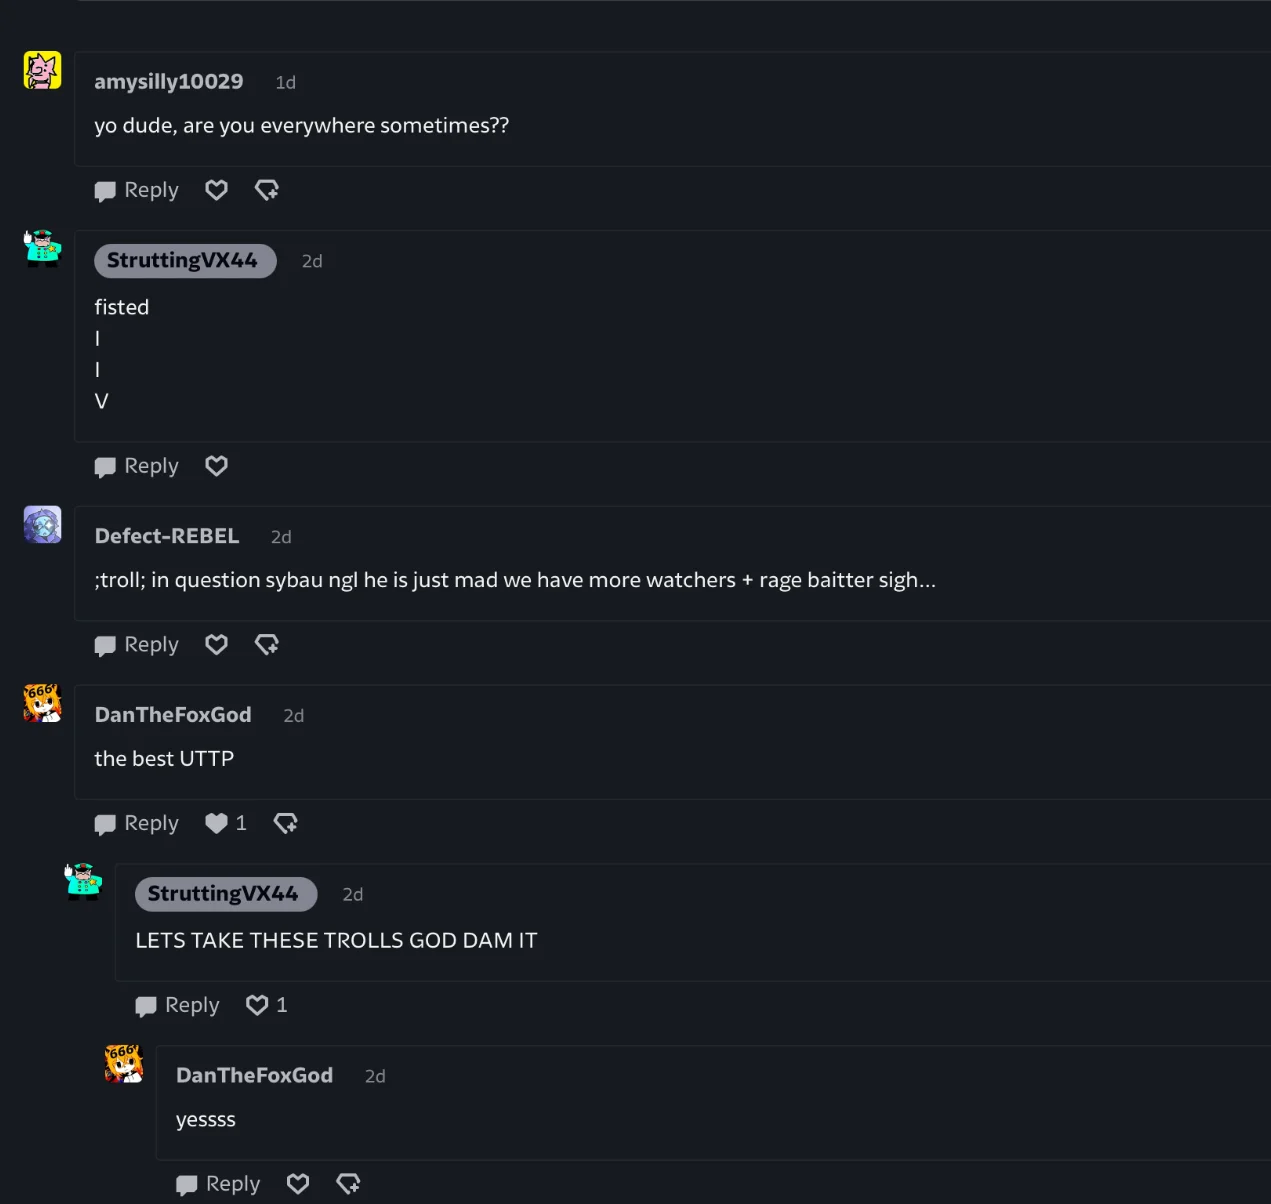Image resolution: width=1271 pixels, height=1204 pixels.
Task: Unlike 'the best UTTP' comment
Action: [x=216, y=823]
